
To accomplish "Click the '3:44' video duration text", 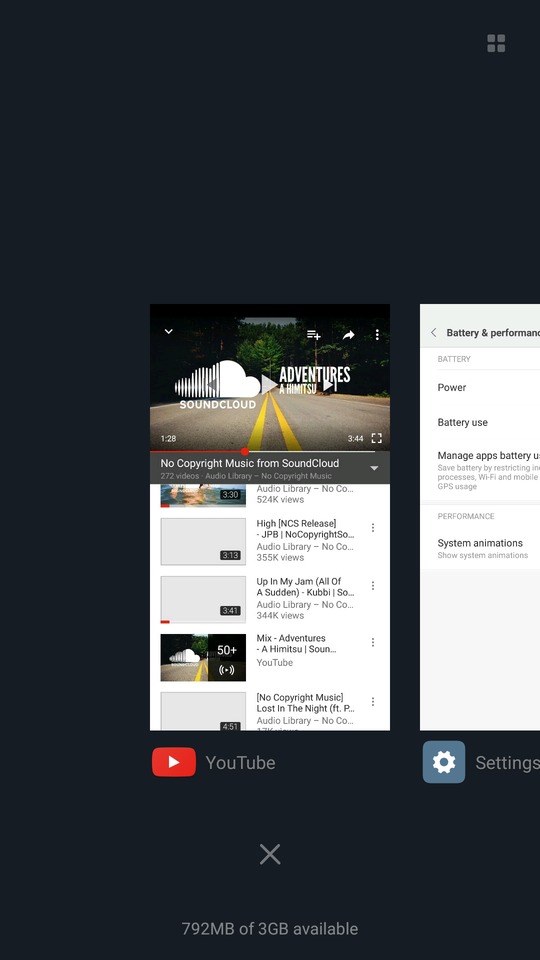I will (356, 438).
